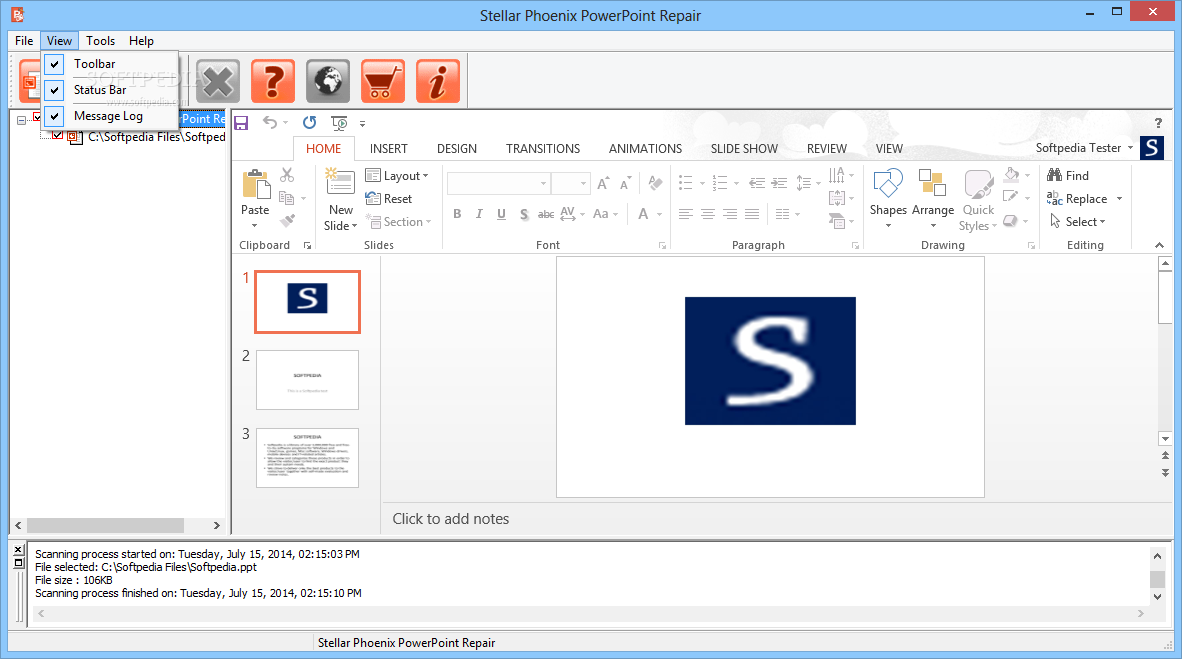Screen dimensions: 1182x659
Task: Click the Reset slide button
Action: tap(389, 199)
